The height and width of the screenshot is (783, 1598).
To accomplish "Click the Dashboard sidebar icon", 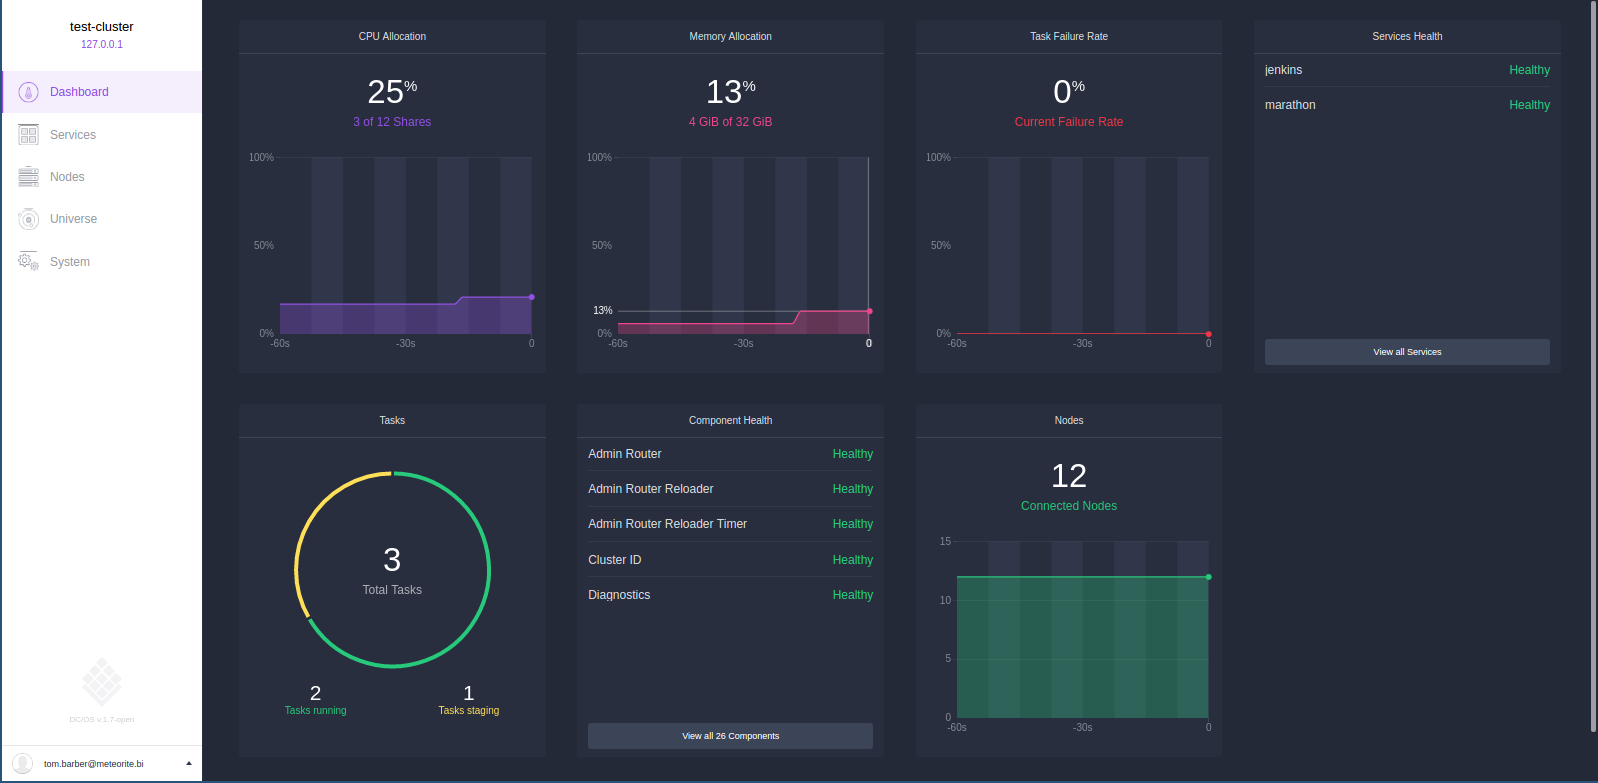I will (29, 92).
